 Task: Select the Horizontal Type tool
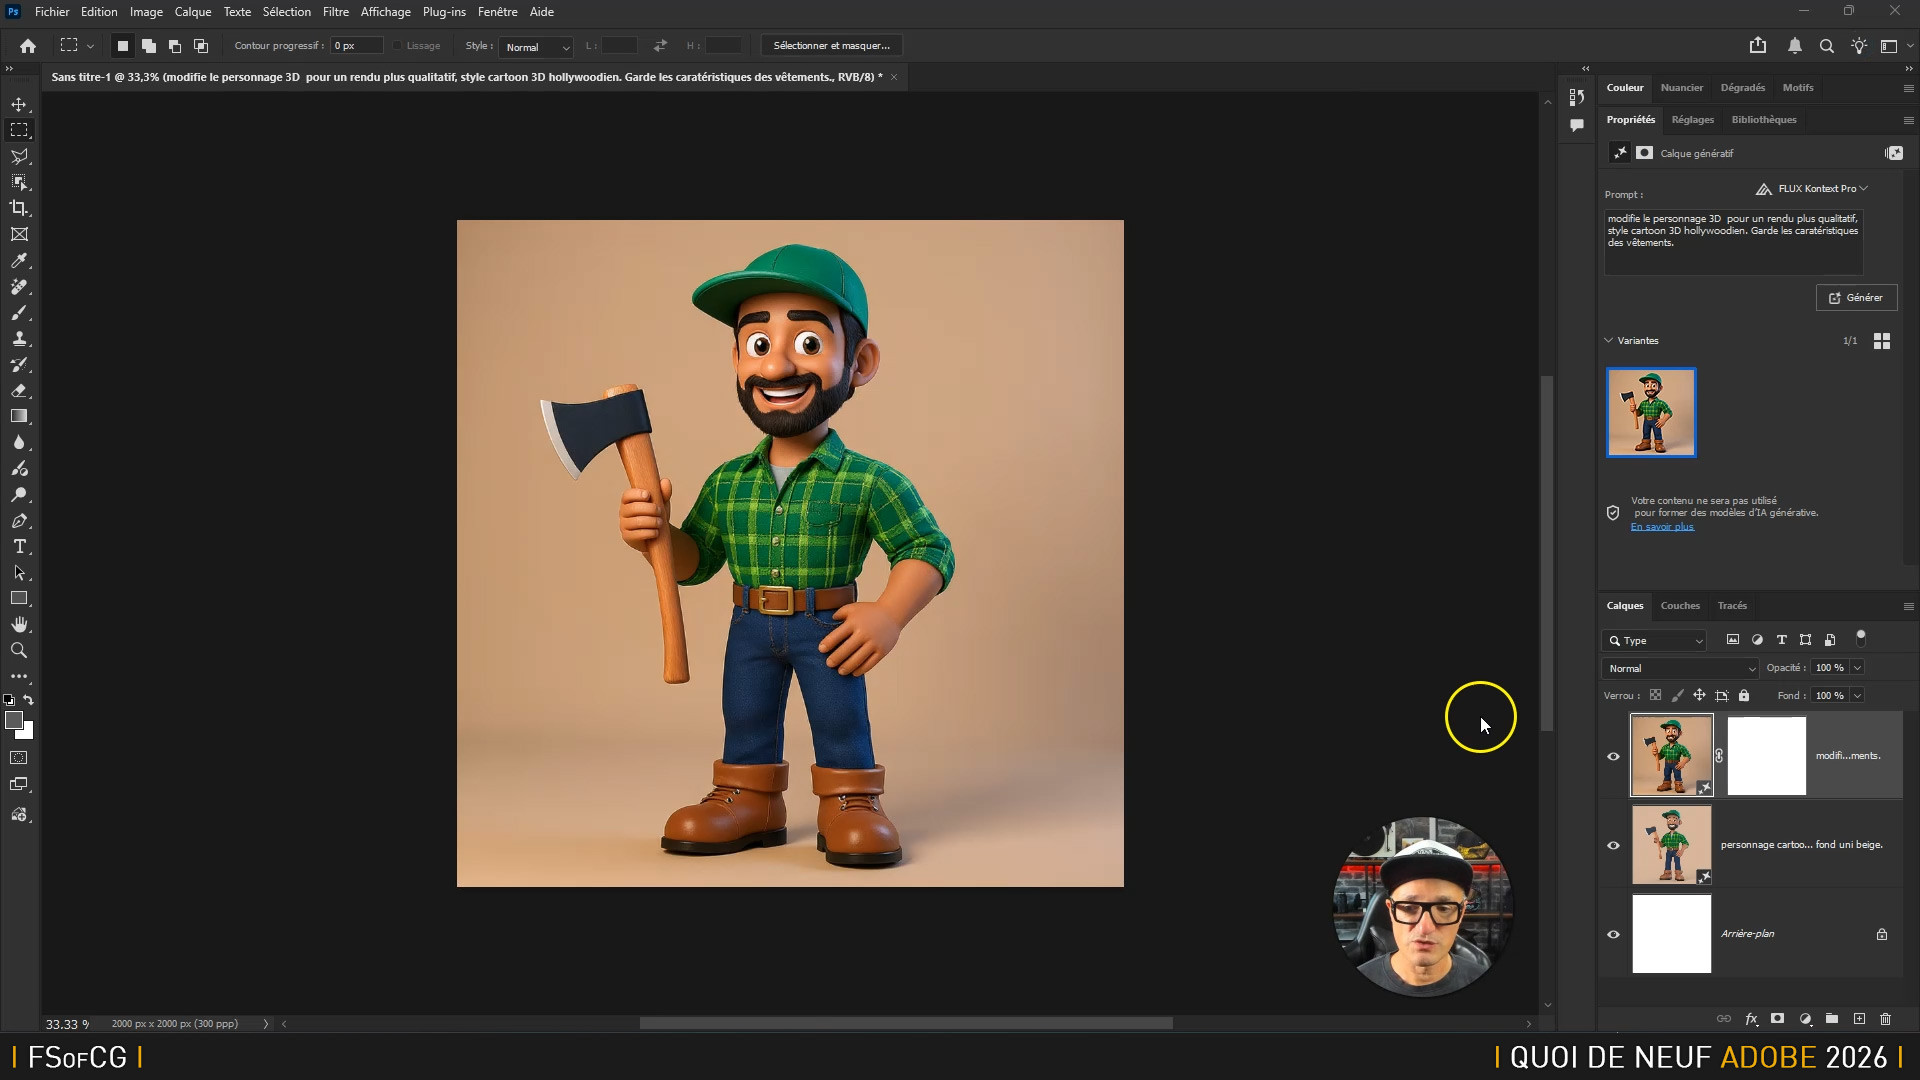click(19, 547)
